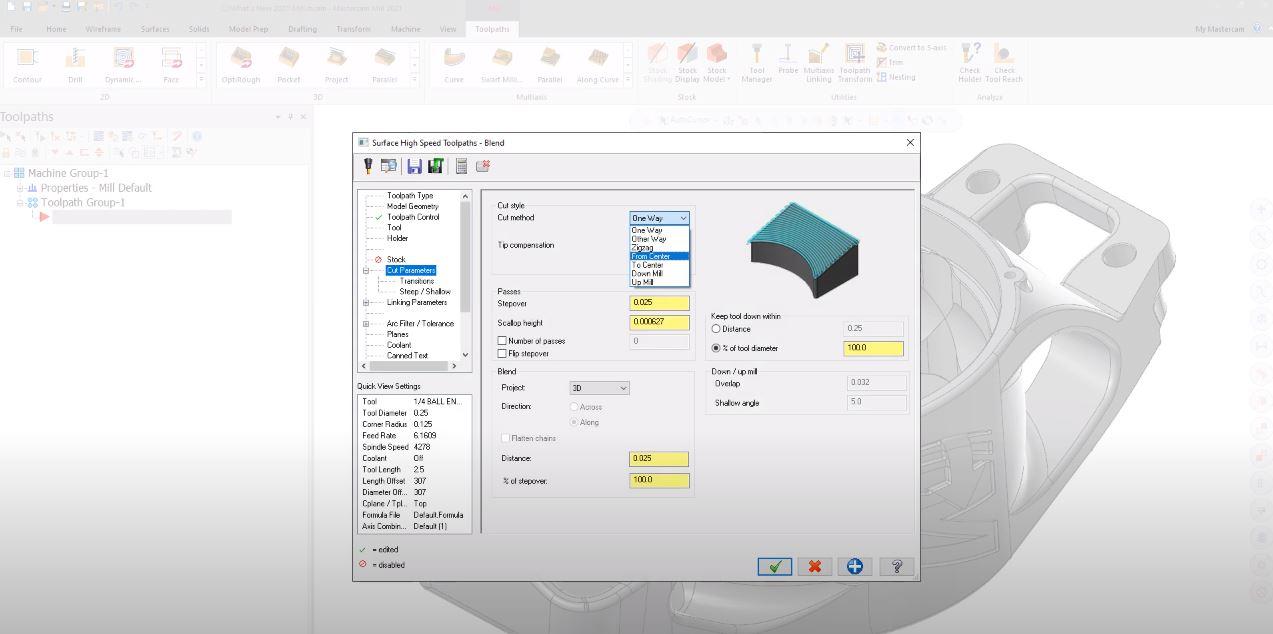Expand the Linking Parameters tree node

pyautogui.click(x=366, y=302)
